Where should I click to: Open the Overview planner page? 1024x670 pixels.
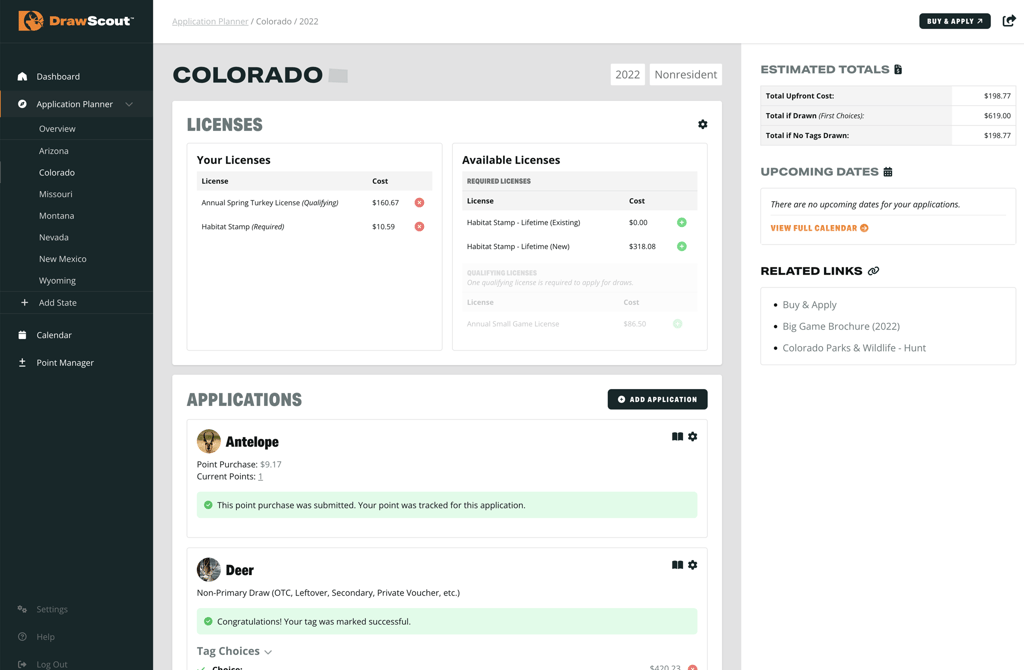[x=57, y=129]
